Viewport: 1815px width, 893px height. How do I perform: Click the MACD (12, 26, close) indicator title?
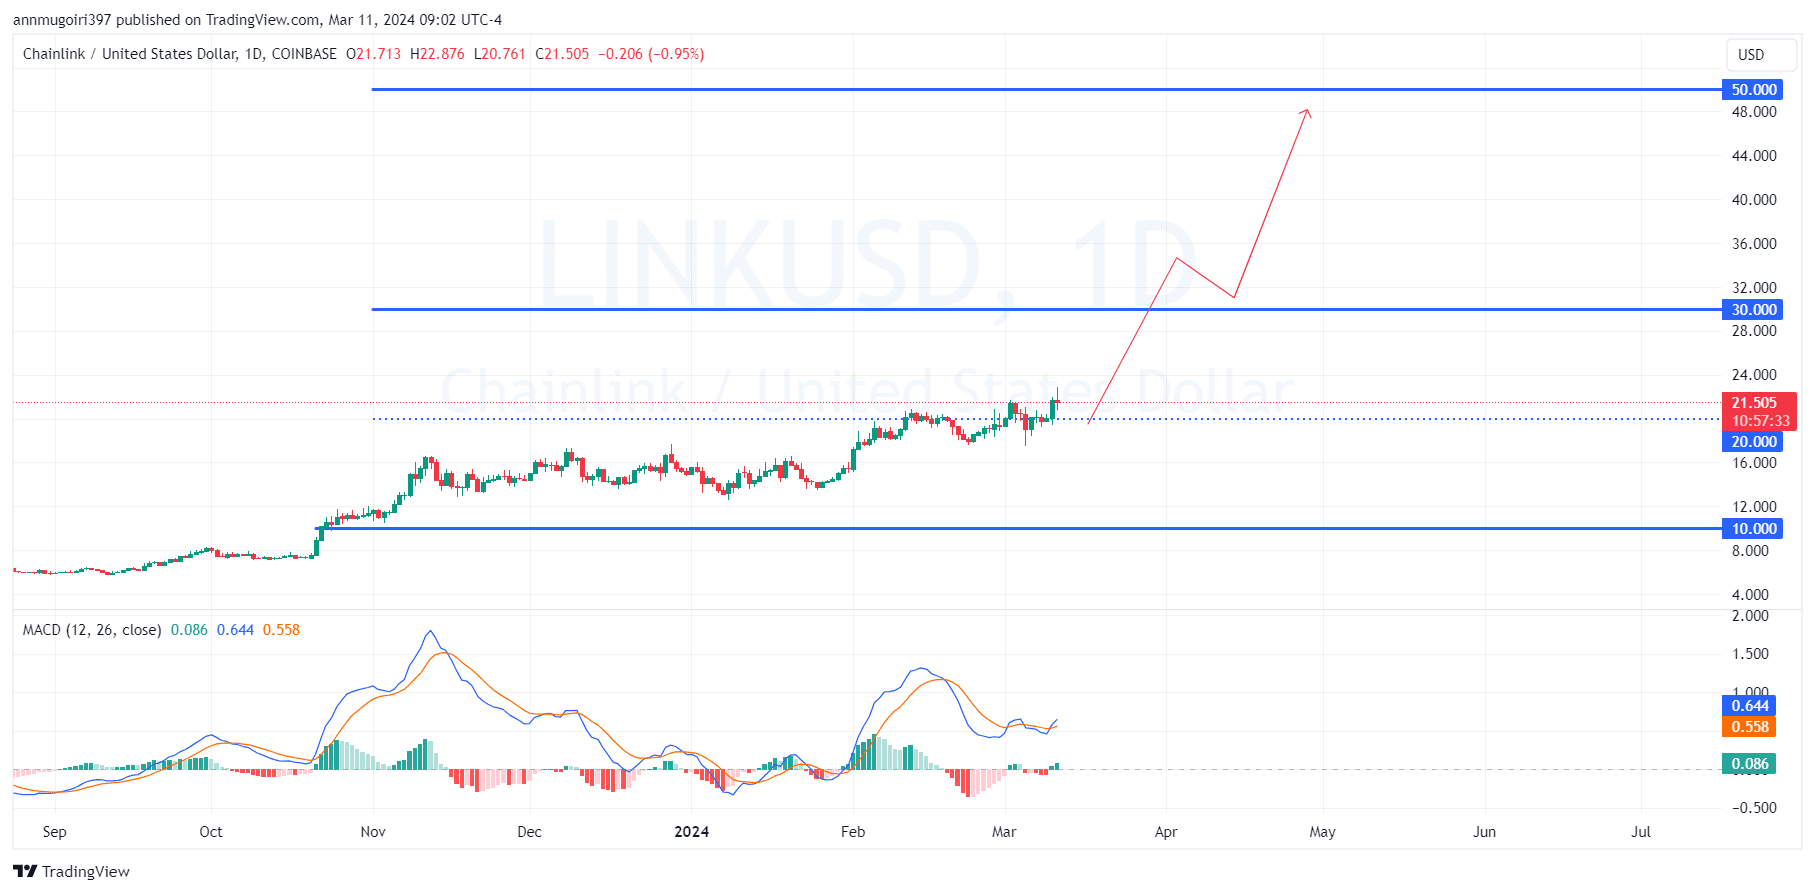click(92, 630)
